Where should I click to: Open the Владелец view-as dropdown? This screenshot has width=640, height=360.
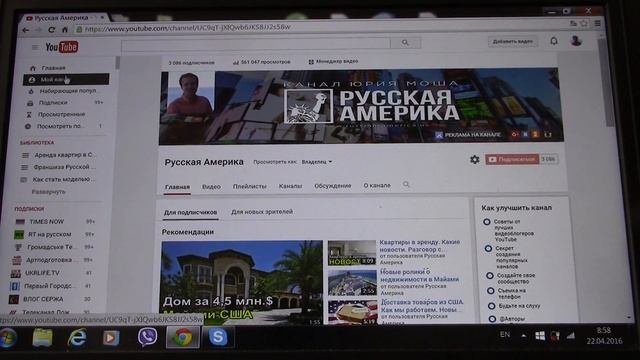[x=317, y=162]
